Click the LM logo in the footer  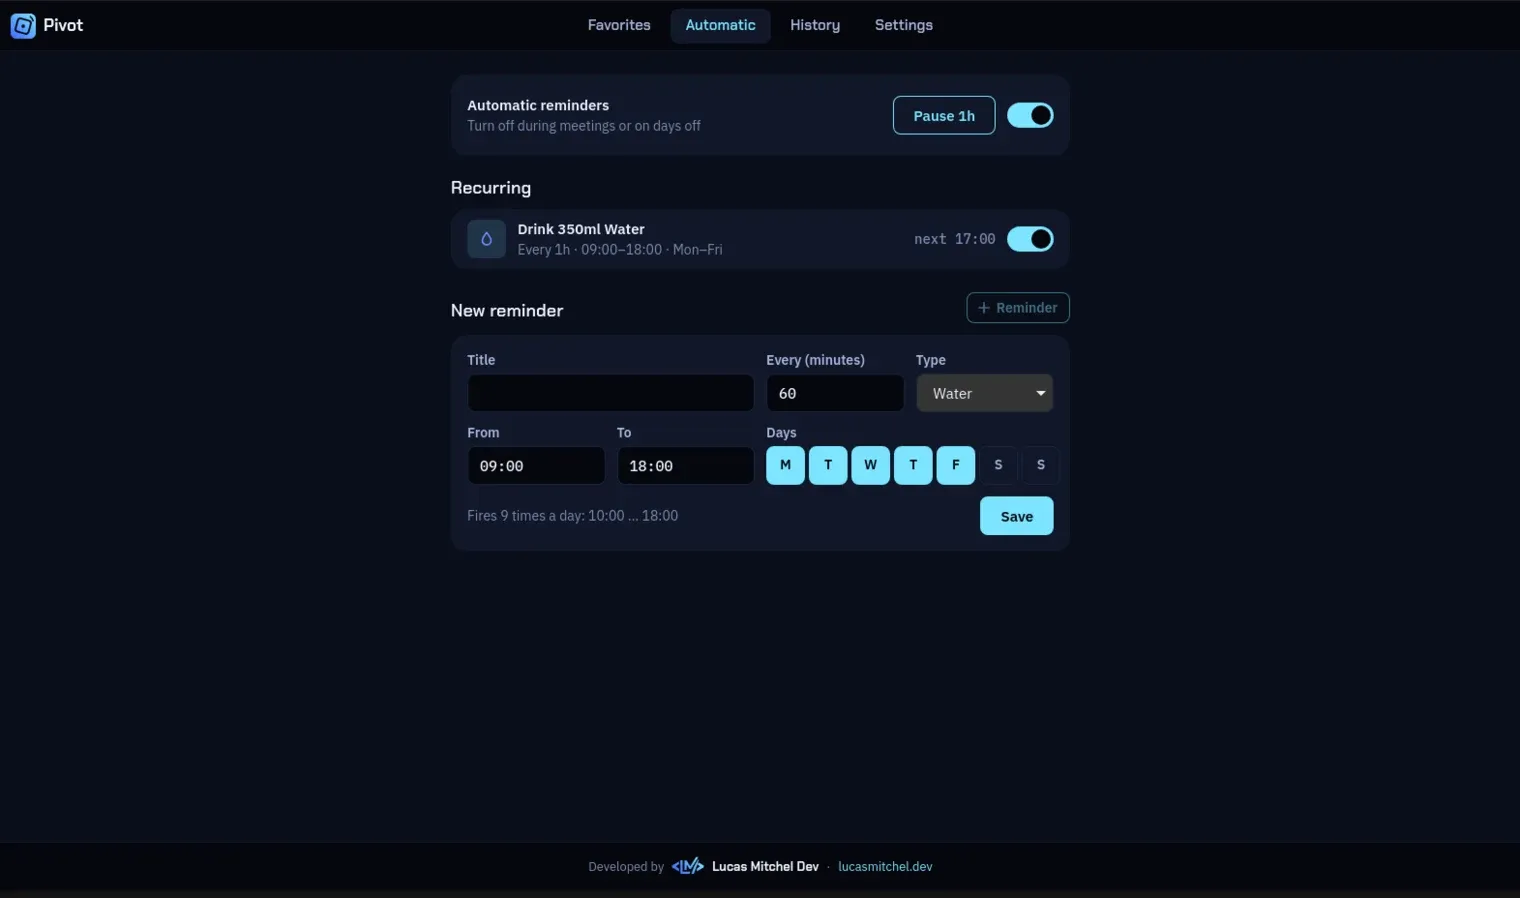coord(687,866)
